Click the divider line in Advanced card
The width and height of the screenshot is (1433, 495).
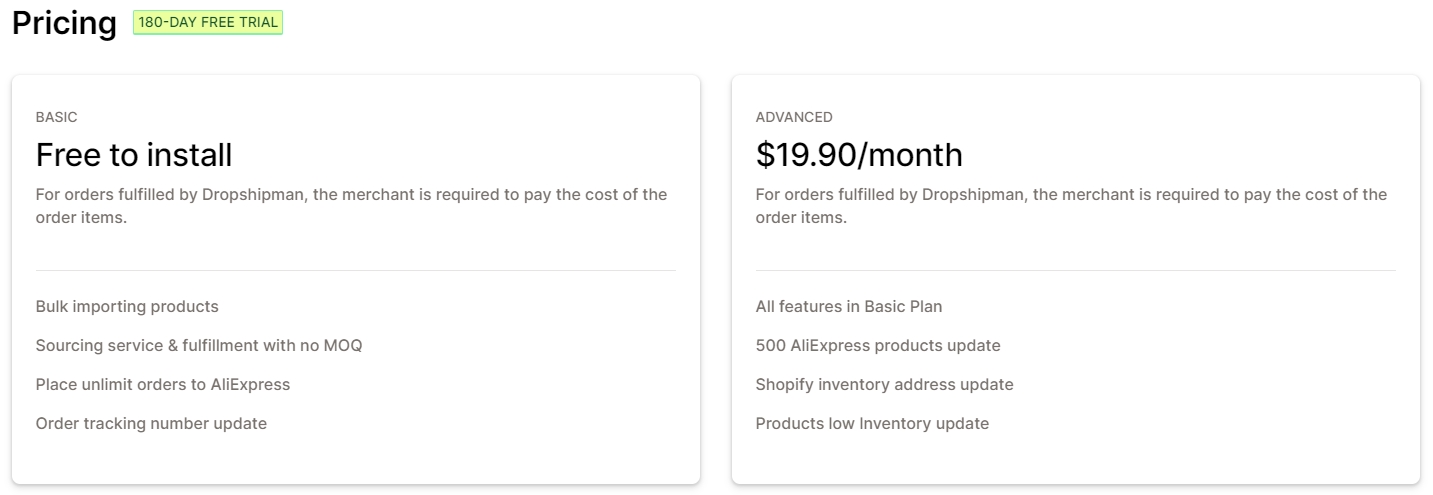tap(1076, 270)
